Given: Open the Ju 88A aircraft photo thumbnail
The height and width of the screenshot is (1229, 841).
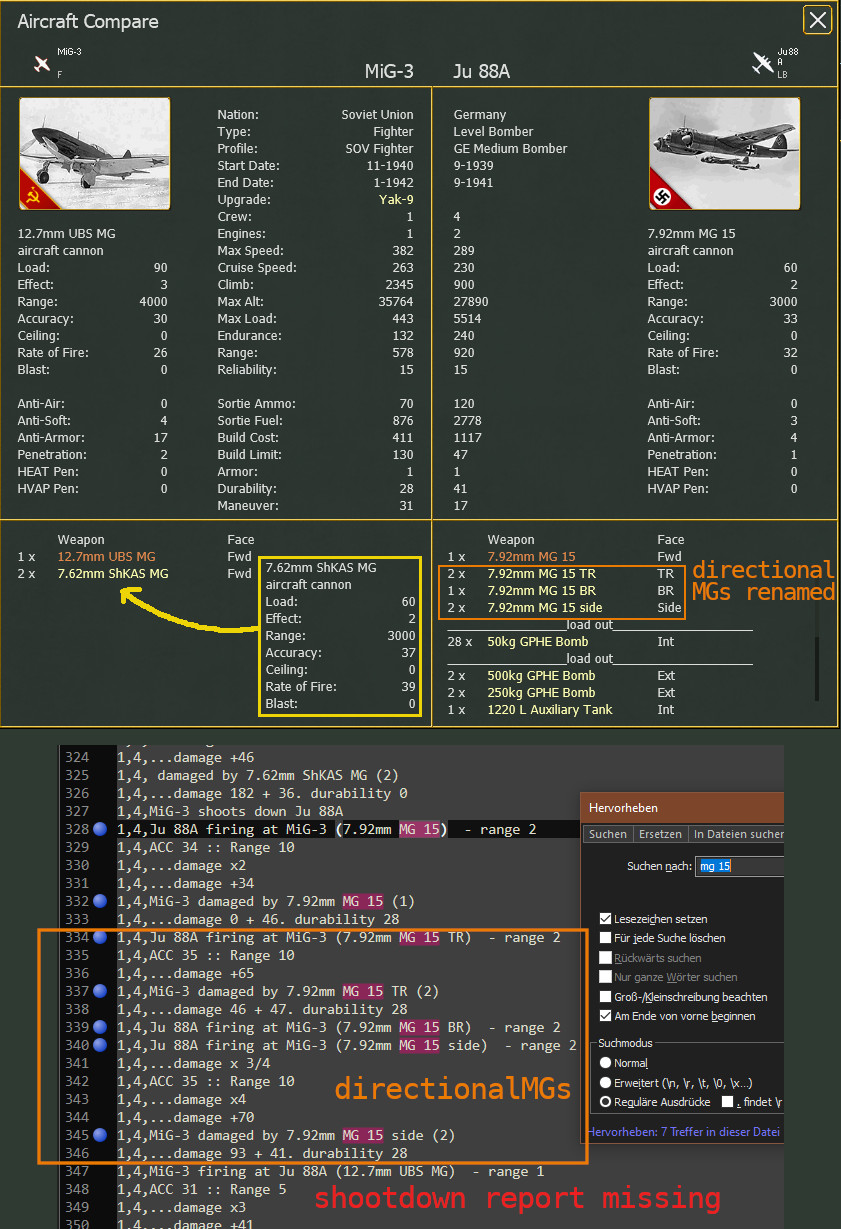Looking at the screenshot, I should tap(724, 154).
